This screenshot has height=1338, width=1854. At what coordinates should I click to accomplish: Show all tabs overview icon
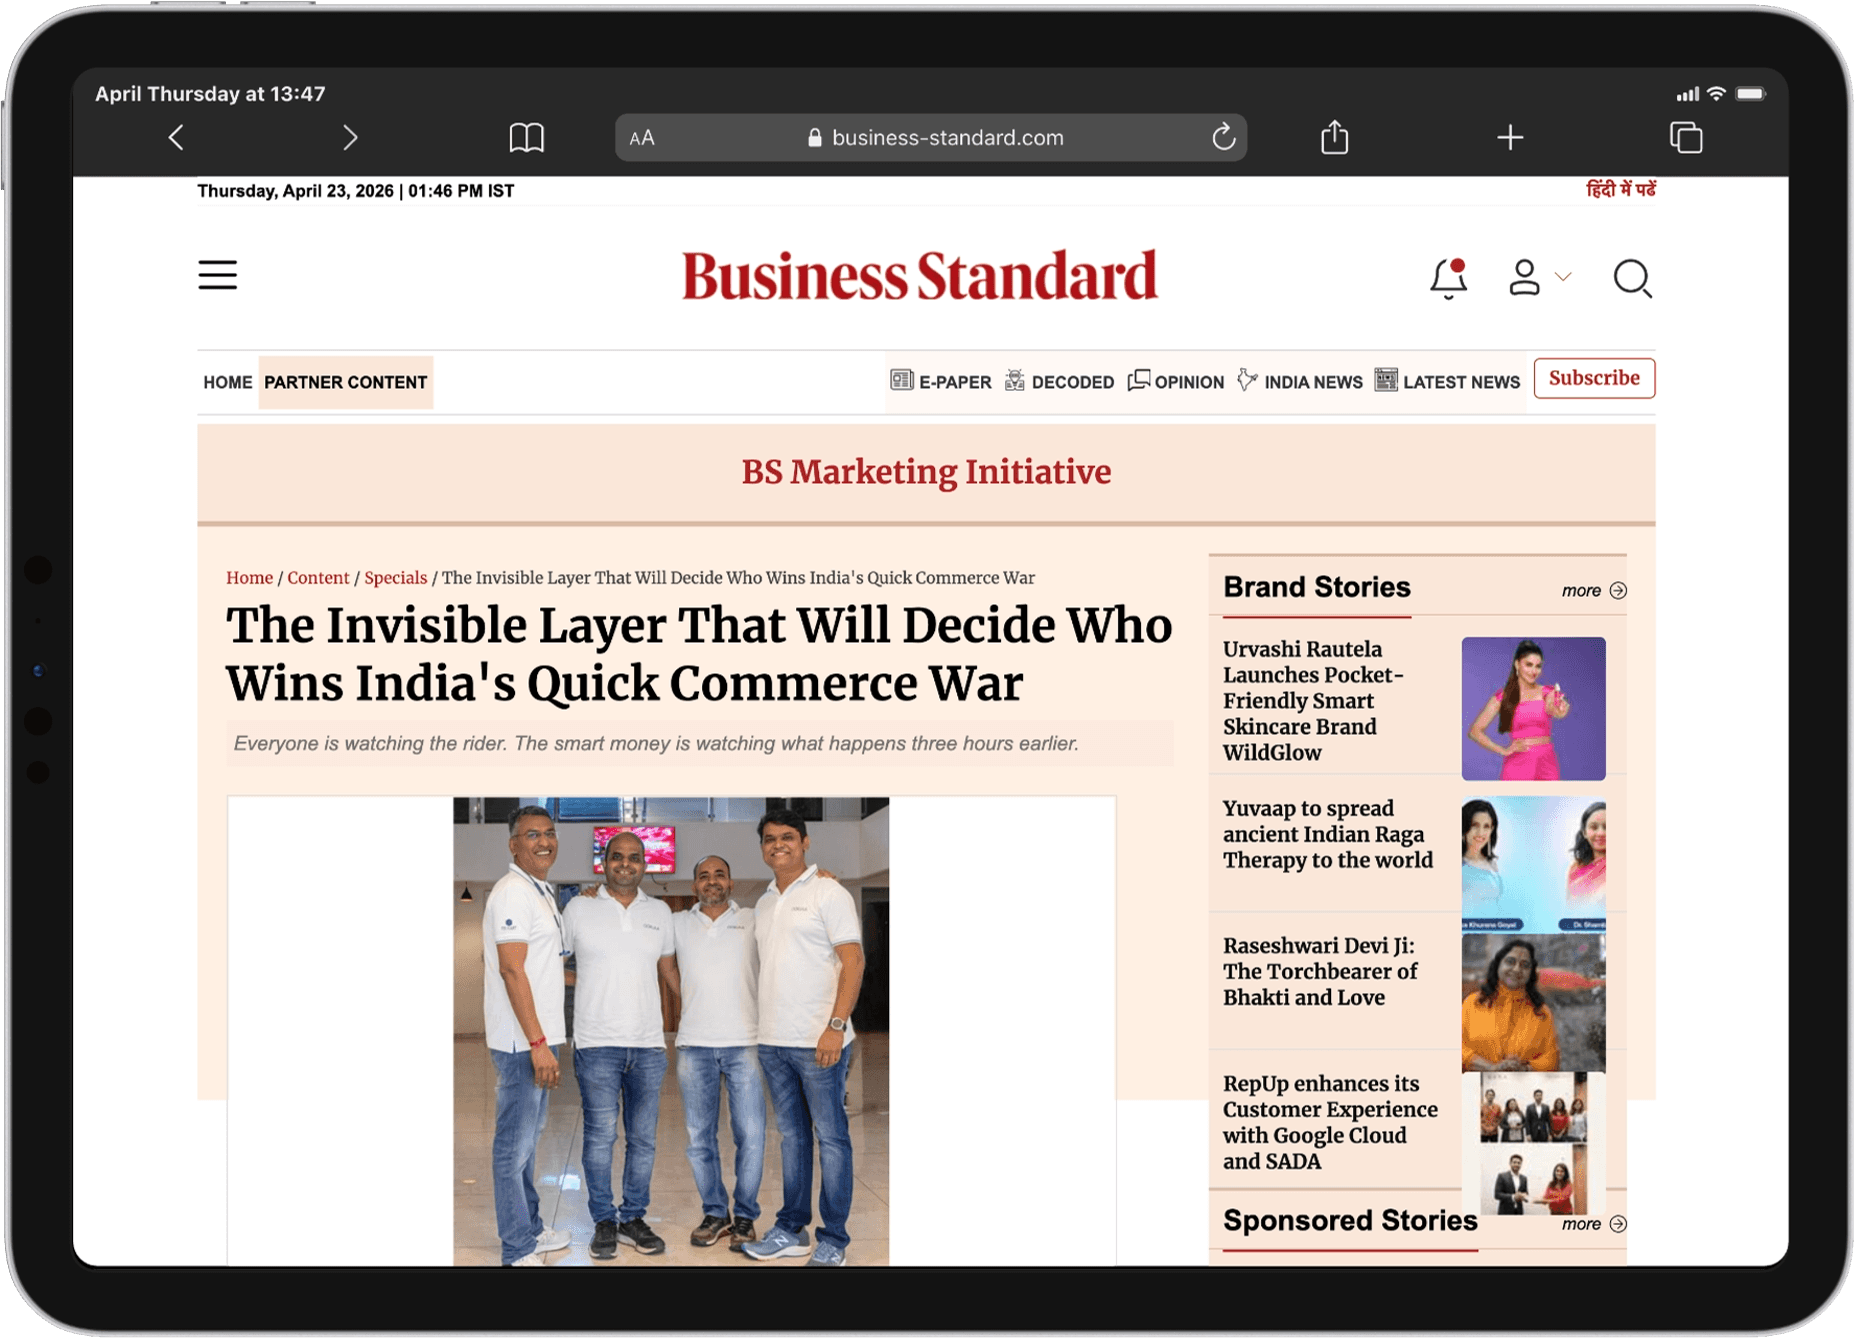tap(1686, 137)
